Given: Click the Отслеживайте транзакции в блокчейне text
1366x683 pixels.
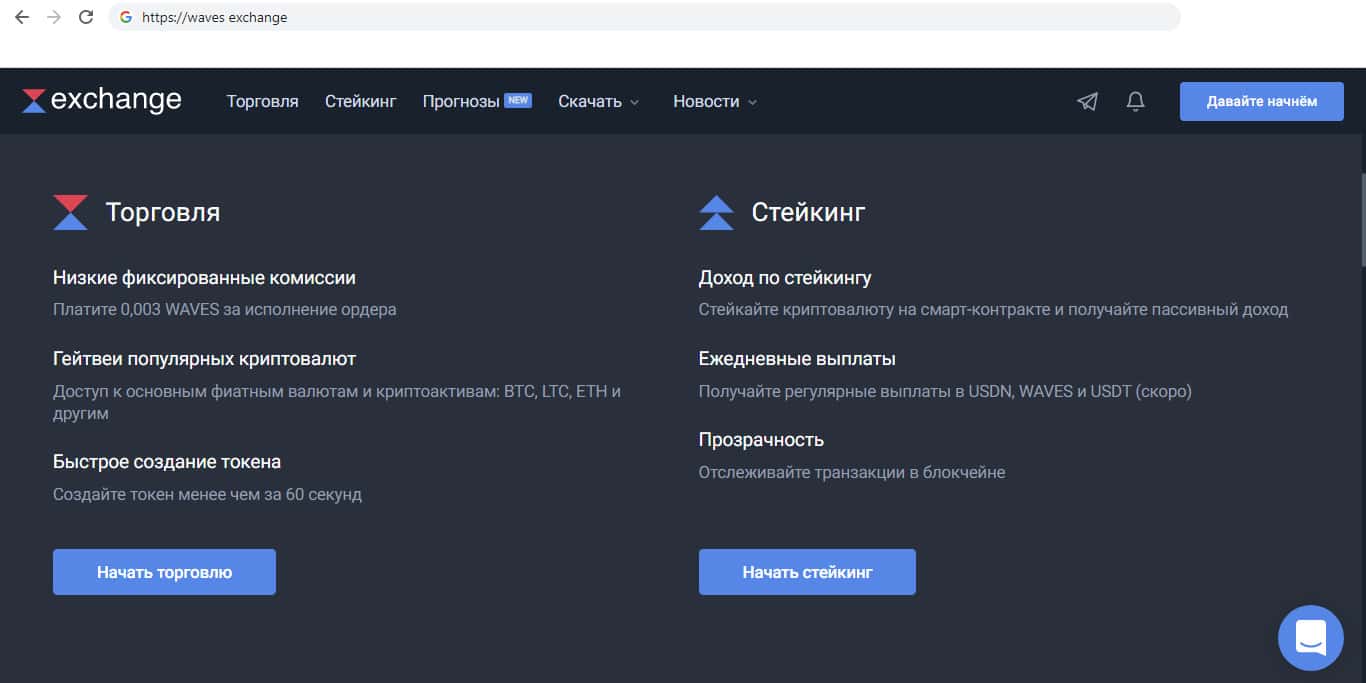Looking at the screenshot, I should (852, 472).
